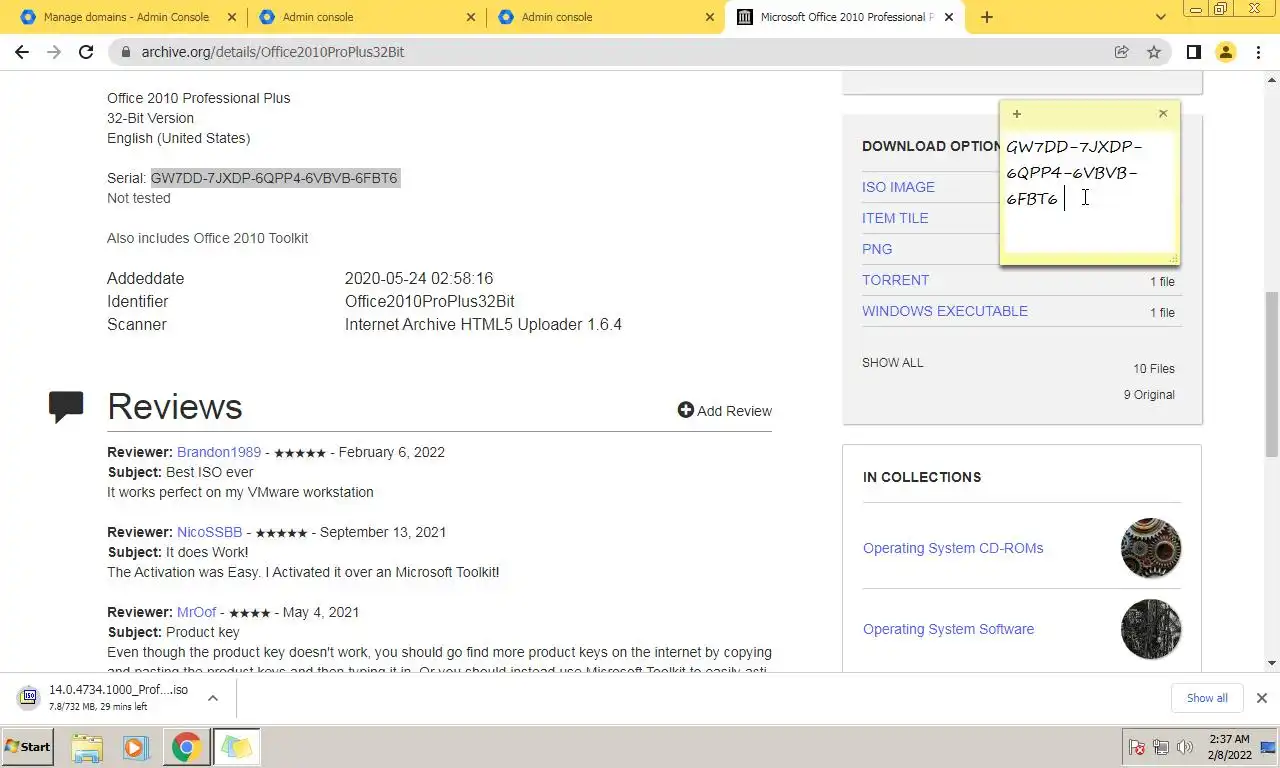Open the ISO IMAGE download link
This screenshot has width=1280, height=768.
(898, 187)
